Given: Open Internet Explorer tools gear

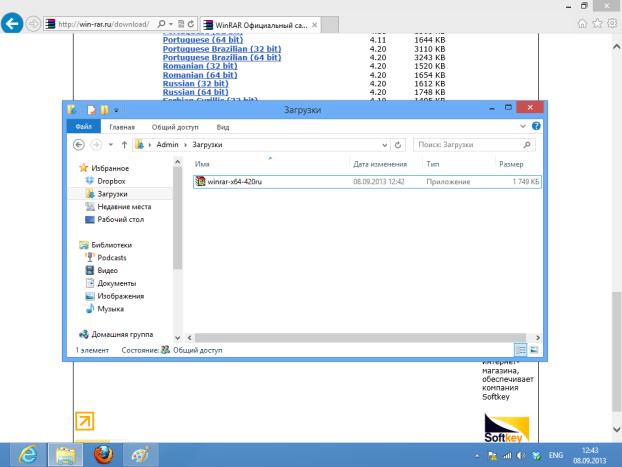Looking at the screenshot, I should point(612,24).
